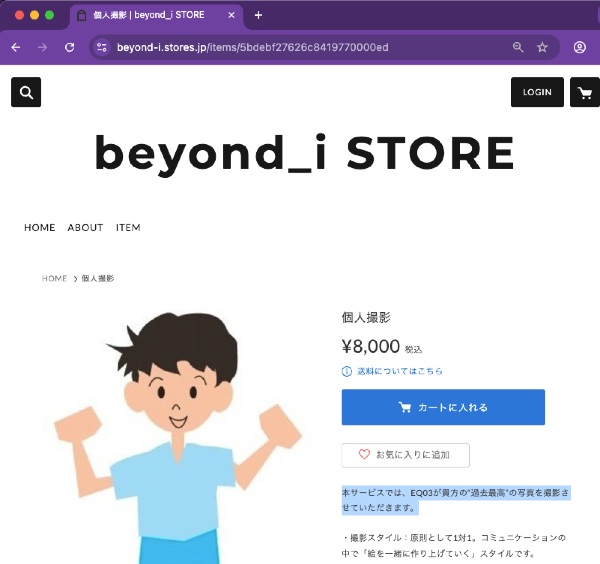Screen dimensions: 600x564
Task: Select ITEM in navigation menu
Action: pos(128,227)
